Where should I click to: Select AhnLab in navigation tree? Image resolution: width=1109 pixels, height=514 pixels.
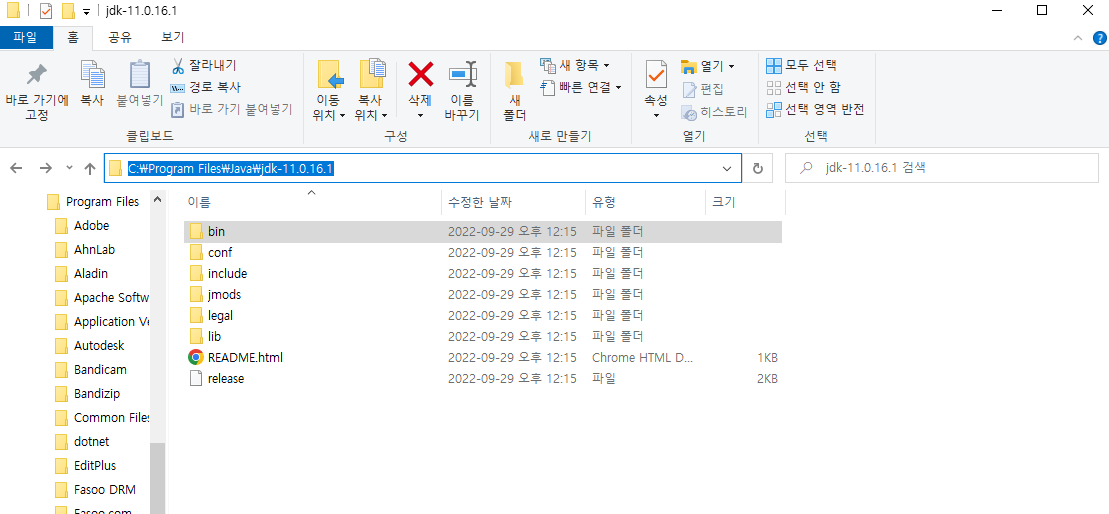pyautogui.click(x=85, y=250)
